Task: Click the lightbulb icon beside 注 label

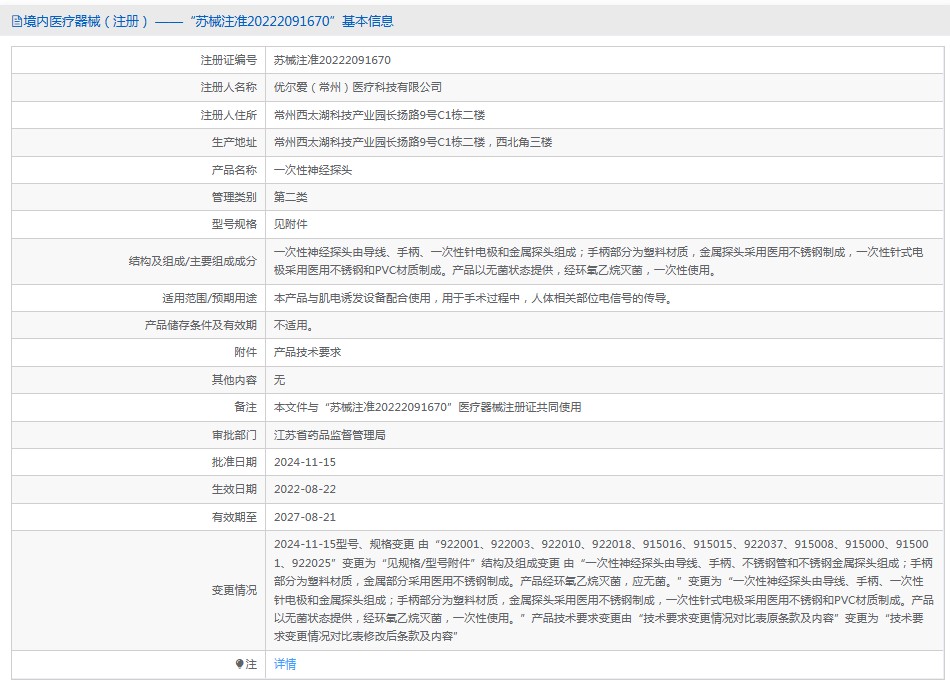Action: pos(239,664)
